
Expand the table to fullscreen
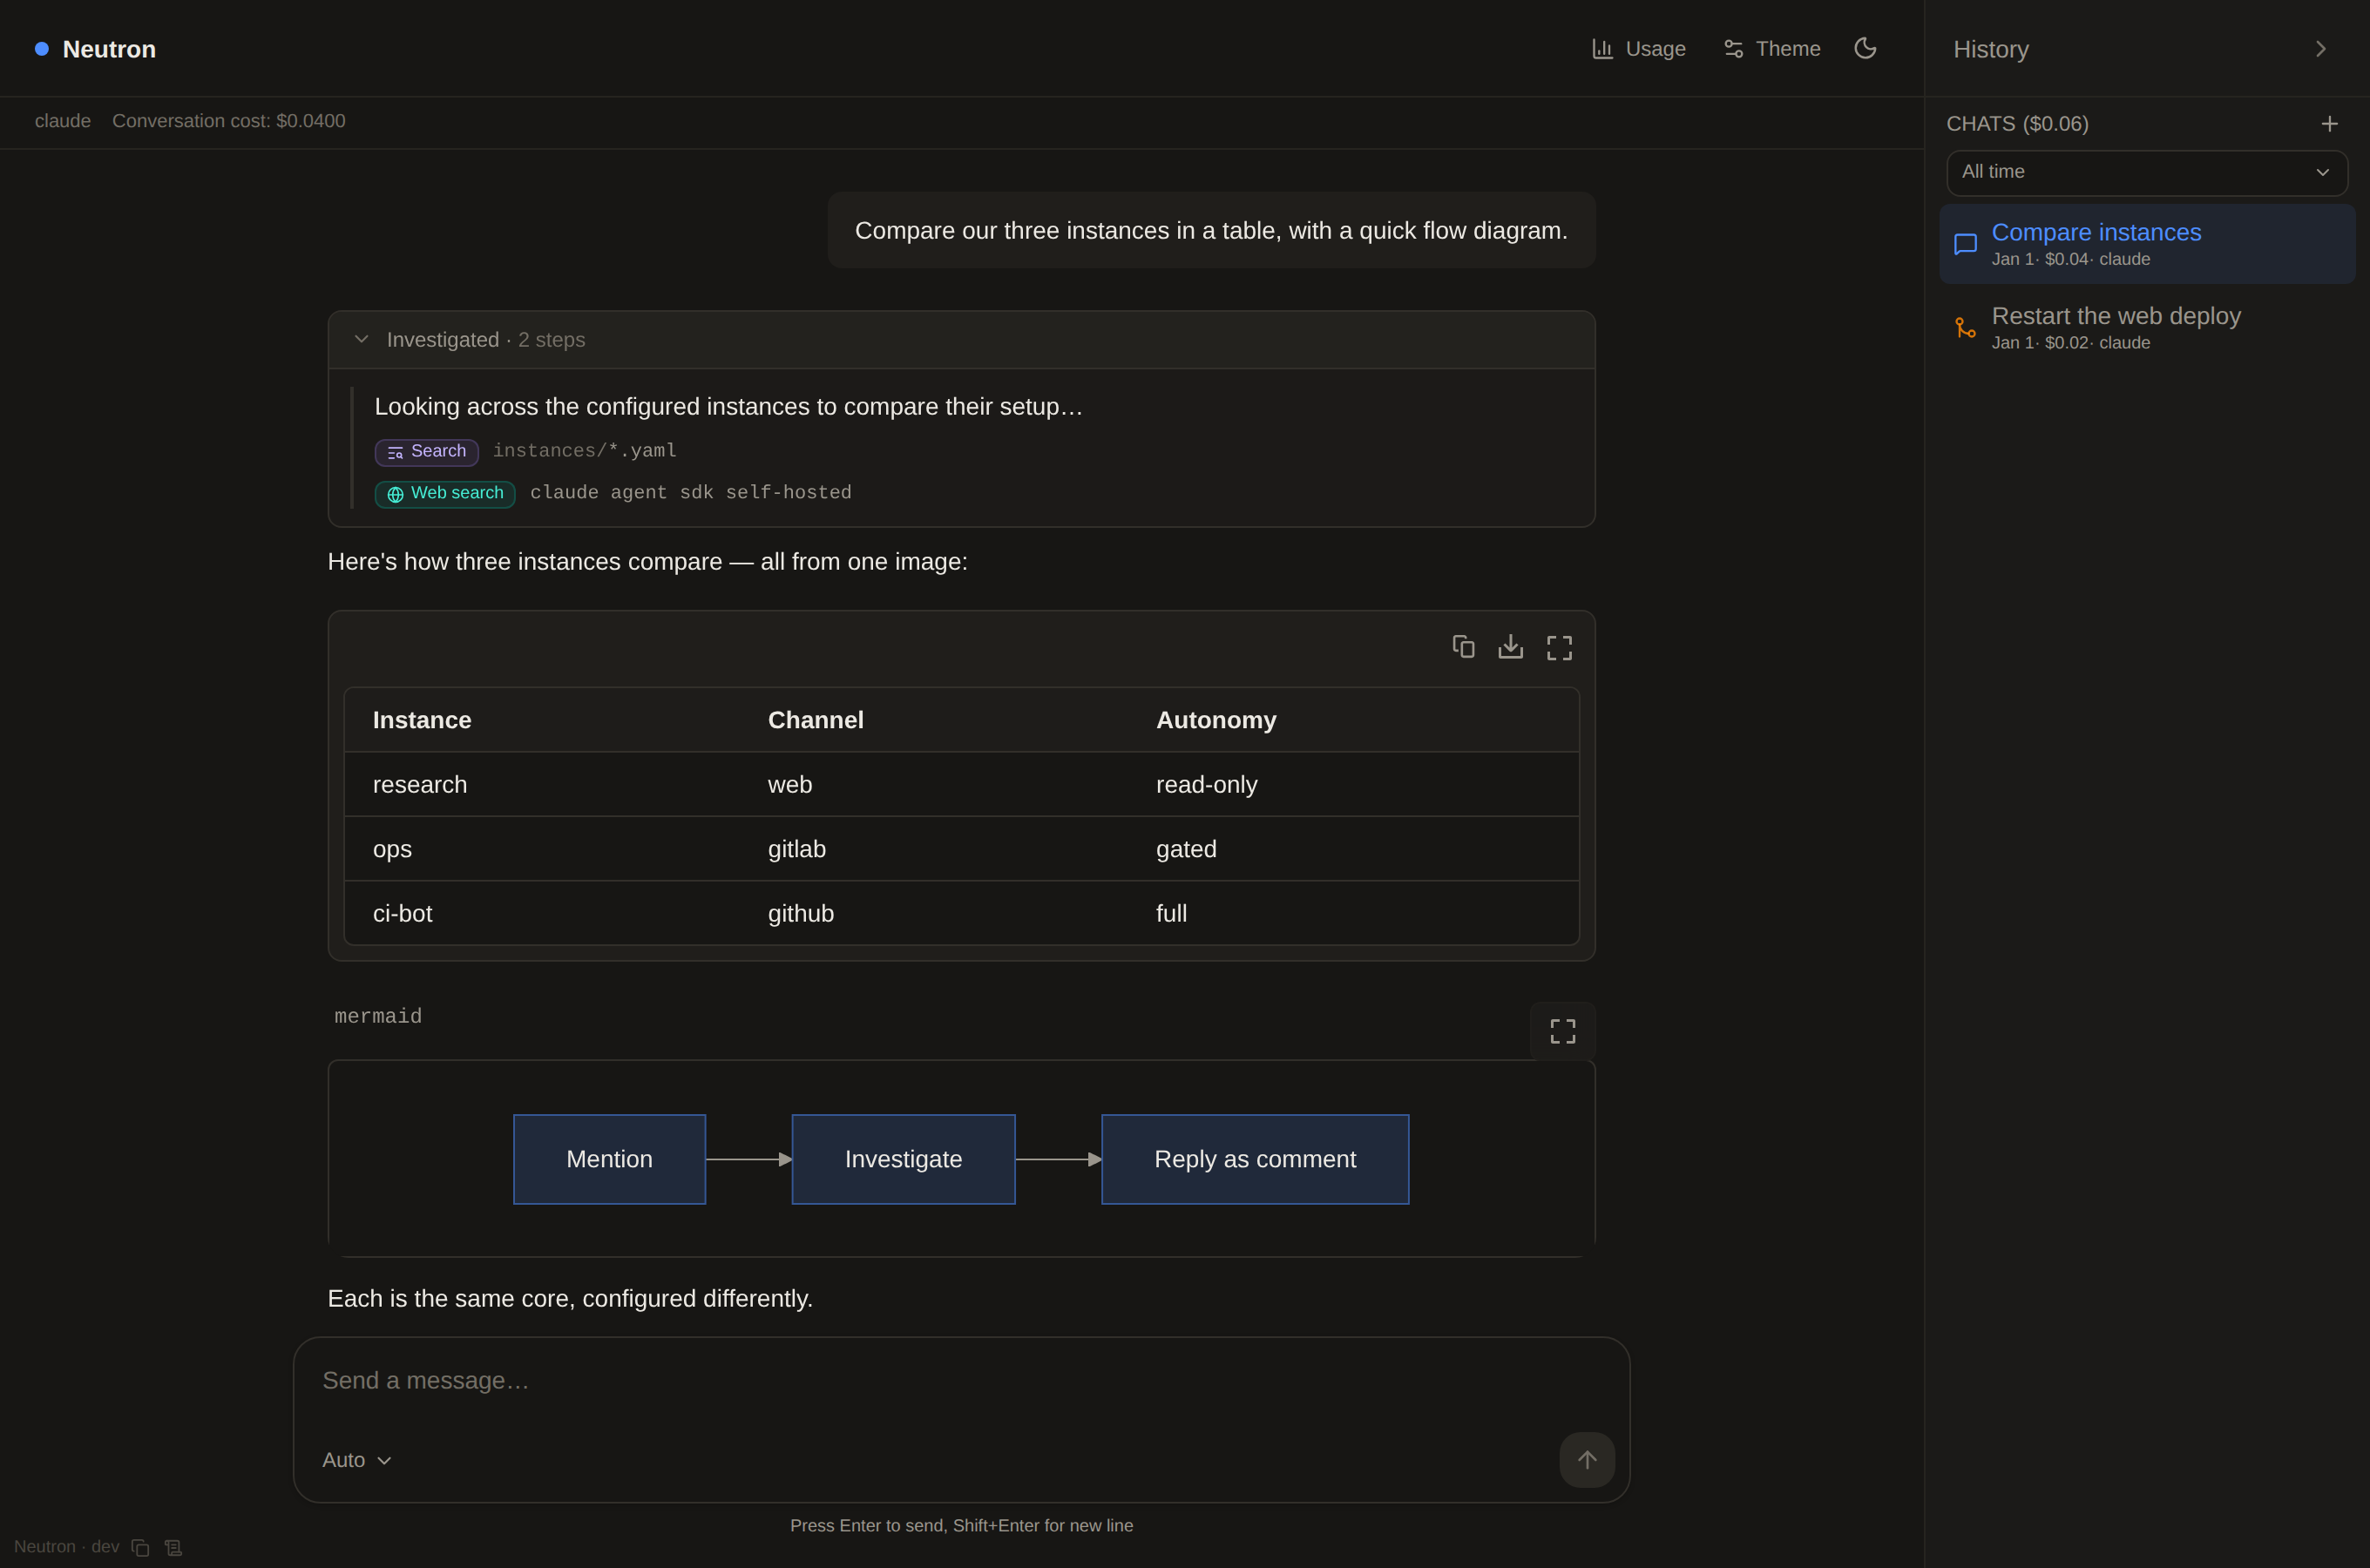click(x=1559, y=648)
